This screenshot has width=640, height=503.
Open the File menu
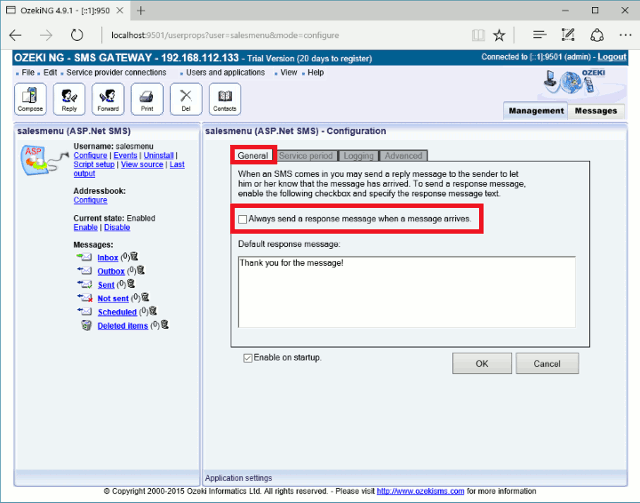(28, 72)
